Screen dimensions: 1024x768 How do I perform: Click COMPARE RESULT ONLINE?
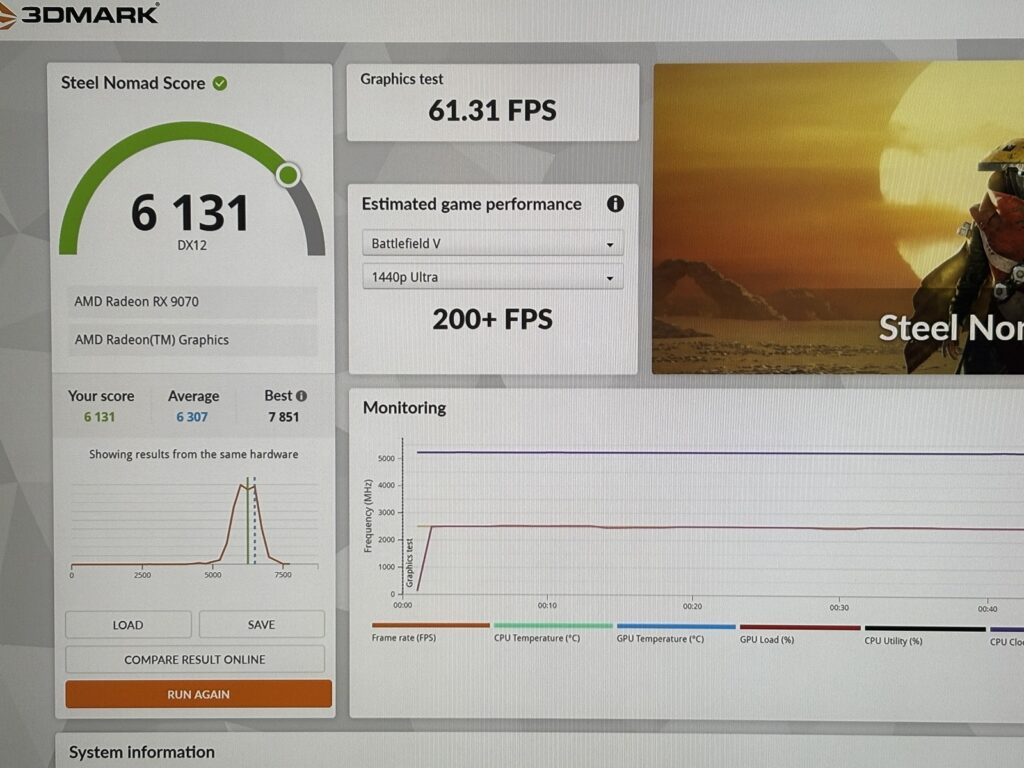pos(195,660)
